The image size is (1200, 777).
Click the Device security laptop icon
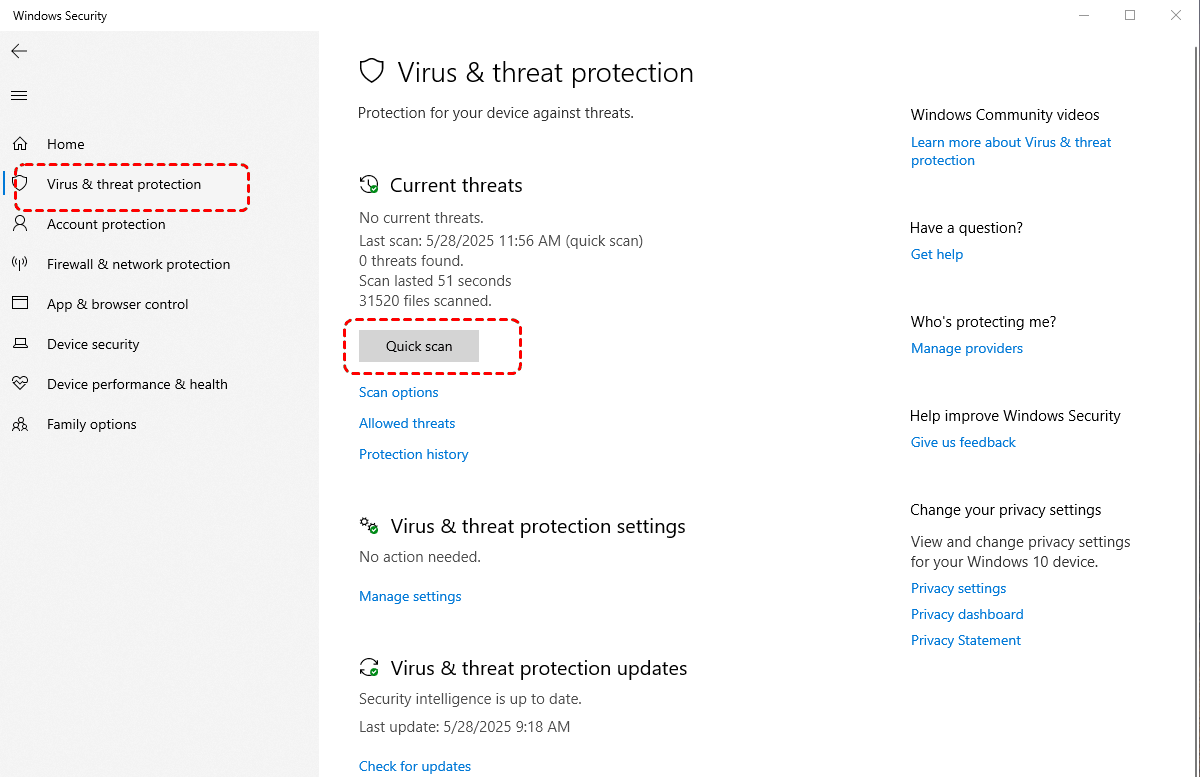point(20,344)
